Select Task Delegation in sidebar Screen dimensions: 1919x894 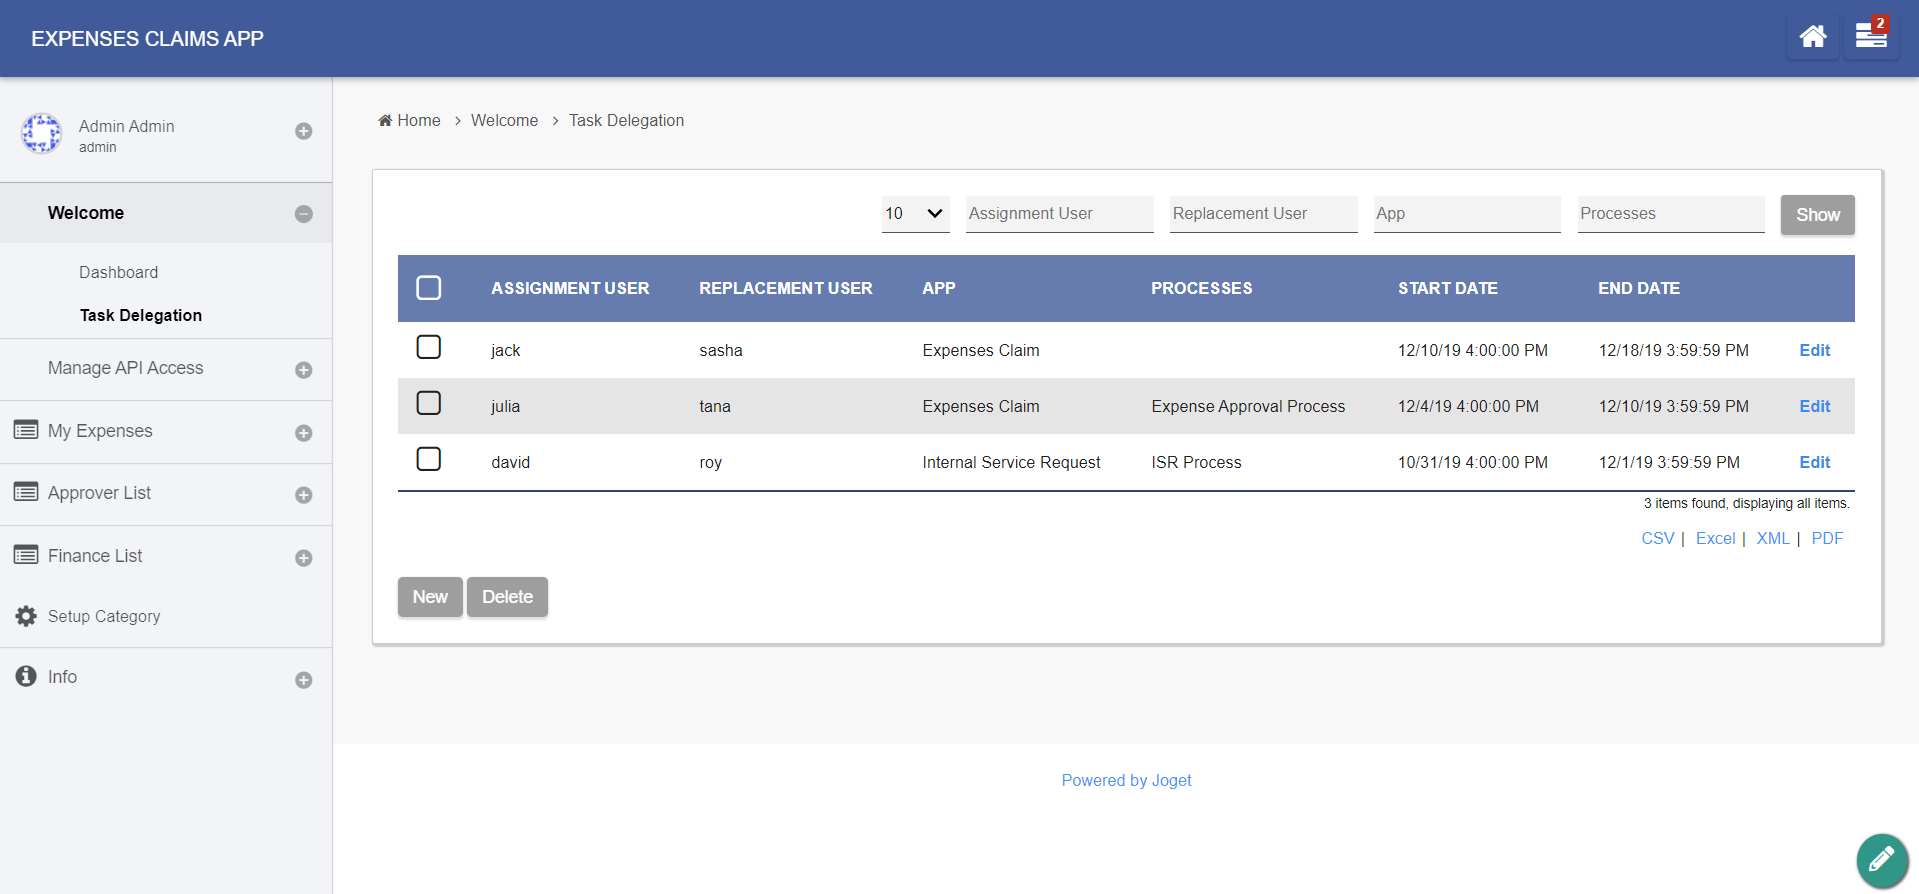tap(140, 315)
